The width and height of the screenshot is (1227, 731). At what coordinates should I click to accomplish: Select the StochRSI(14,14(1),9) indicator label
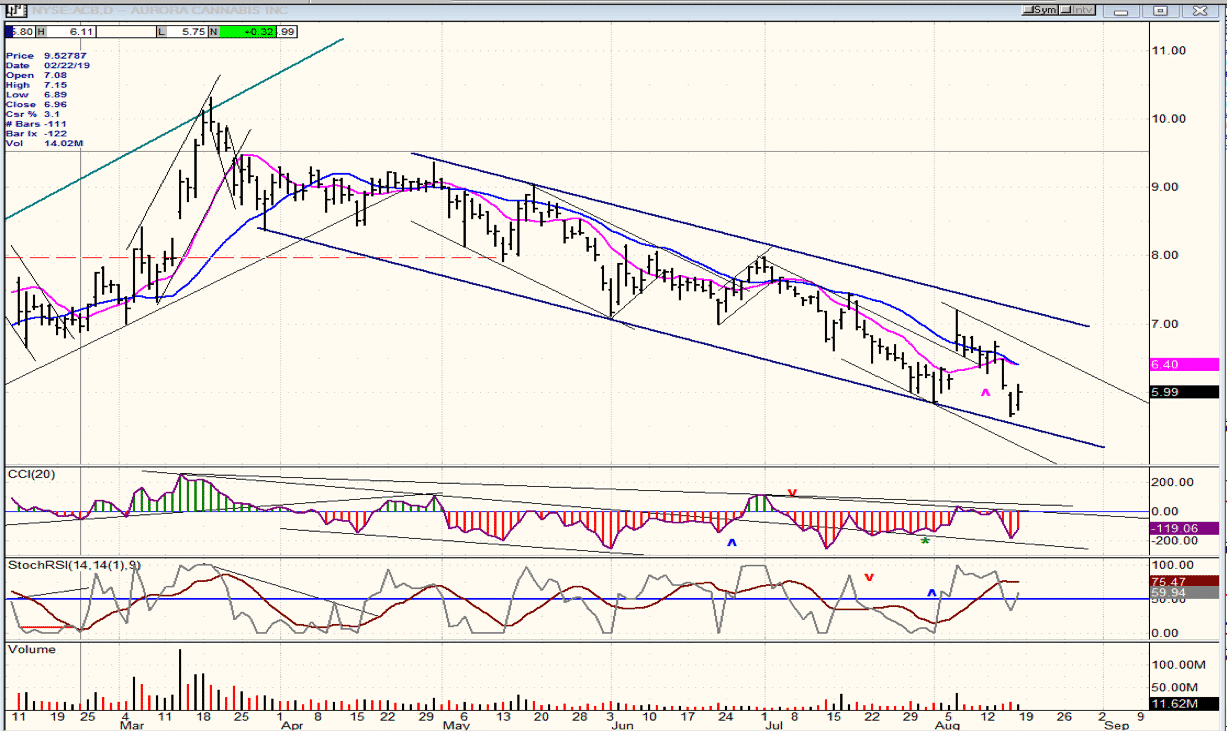[75, 565]
